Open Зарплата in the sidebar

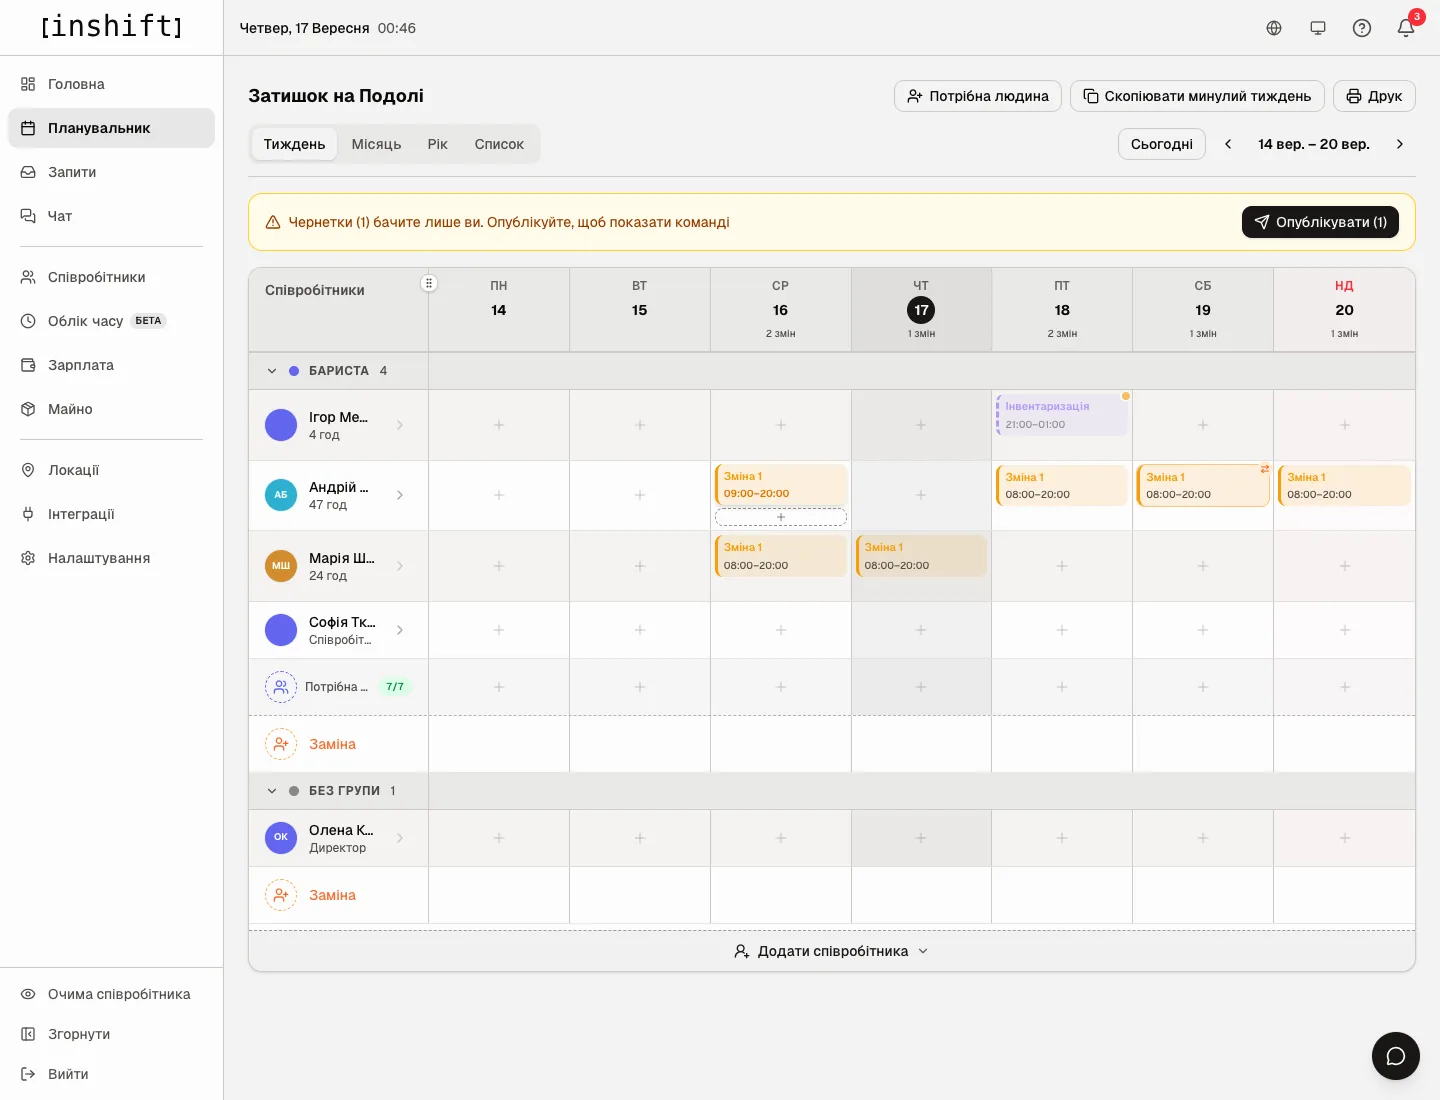pyautogui.click(x=111, y=365)
